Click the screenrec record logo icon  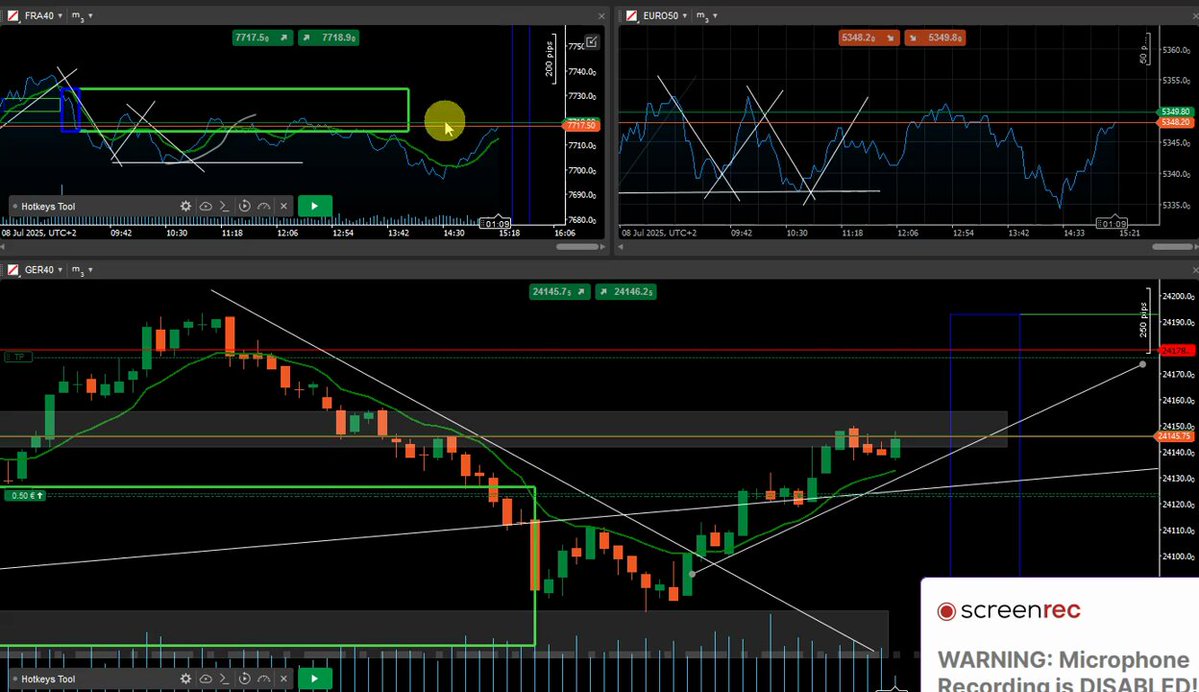click(947, 611)
